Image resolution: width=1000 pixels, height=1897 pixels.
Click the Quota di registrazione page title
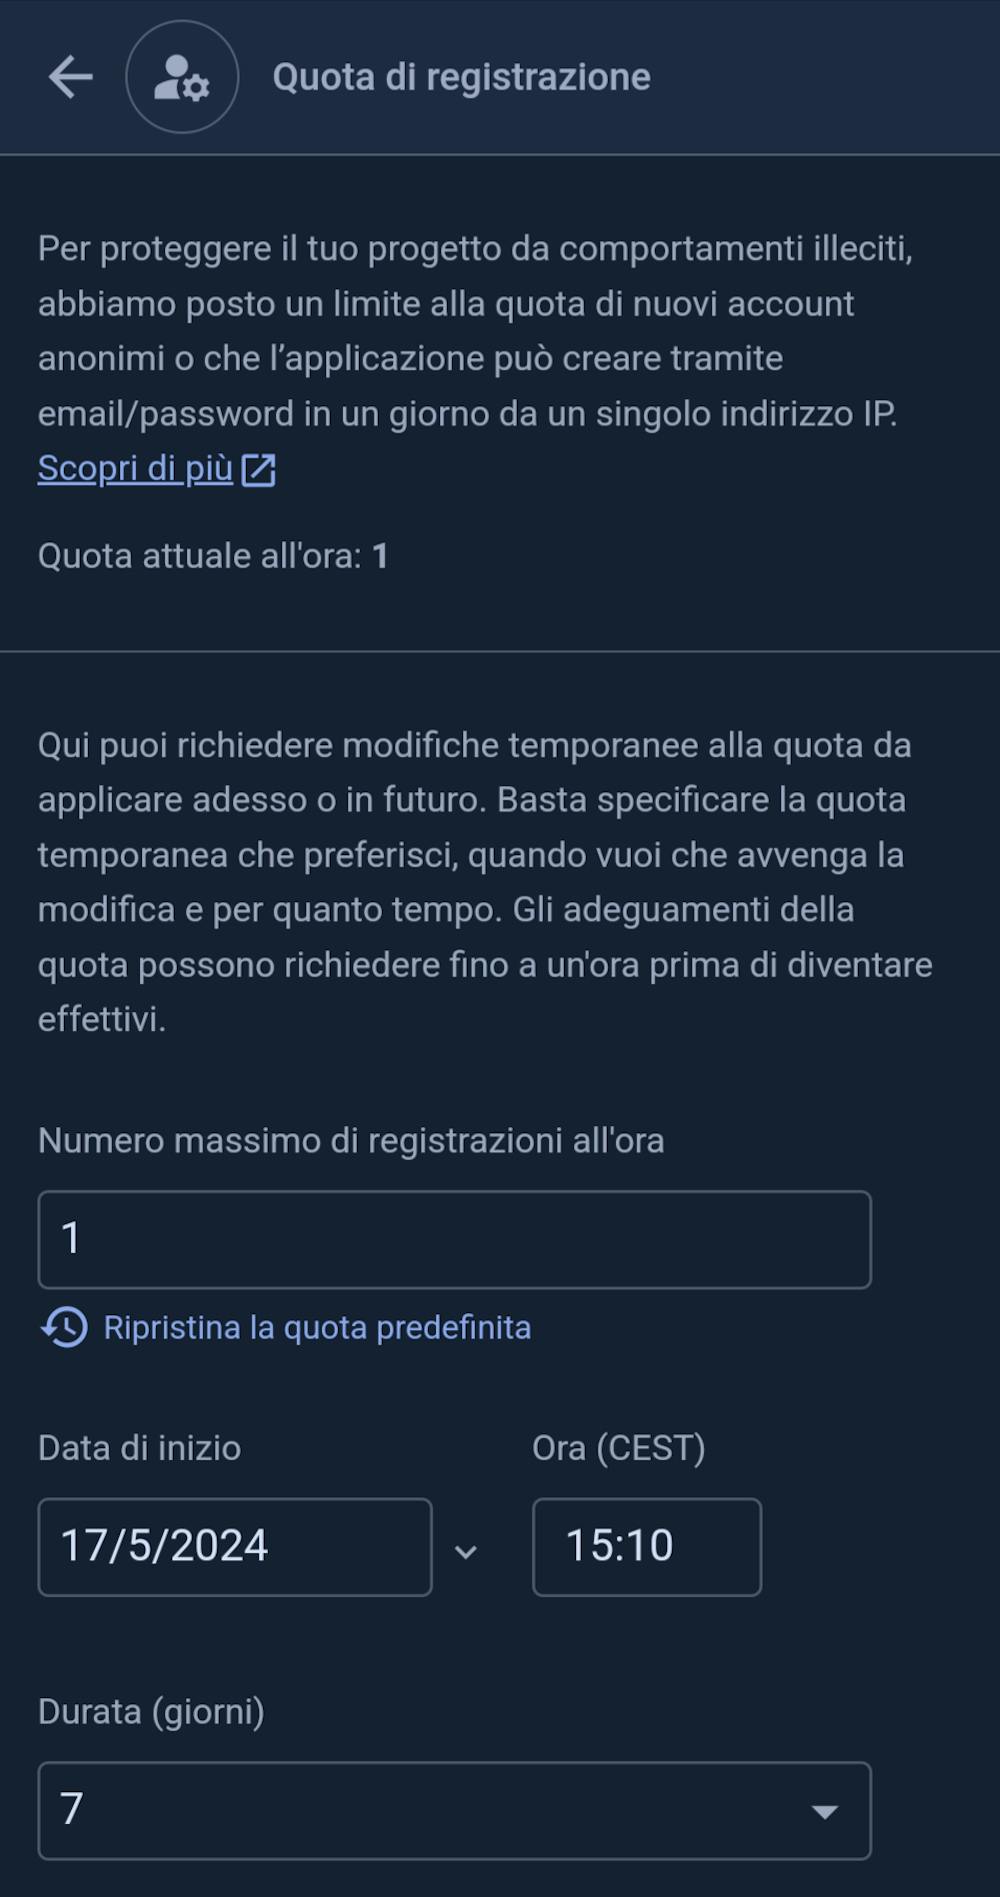461,77
